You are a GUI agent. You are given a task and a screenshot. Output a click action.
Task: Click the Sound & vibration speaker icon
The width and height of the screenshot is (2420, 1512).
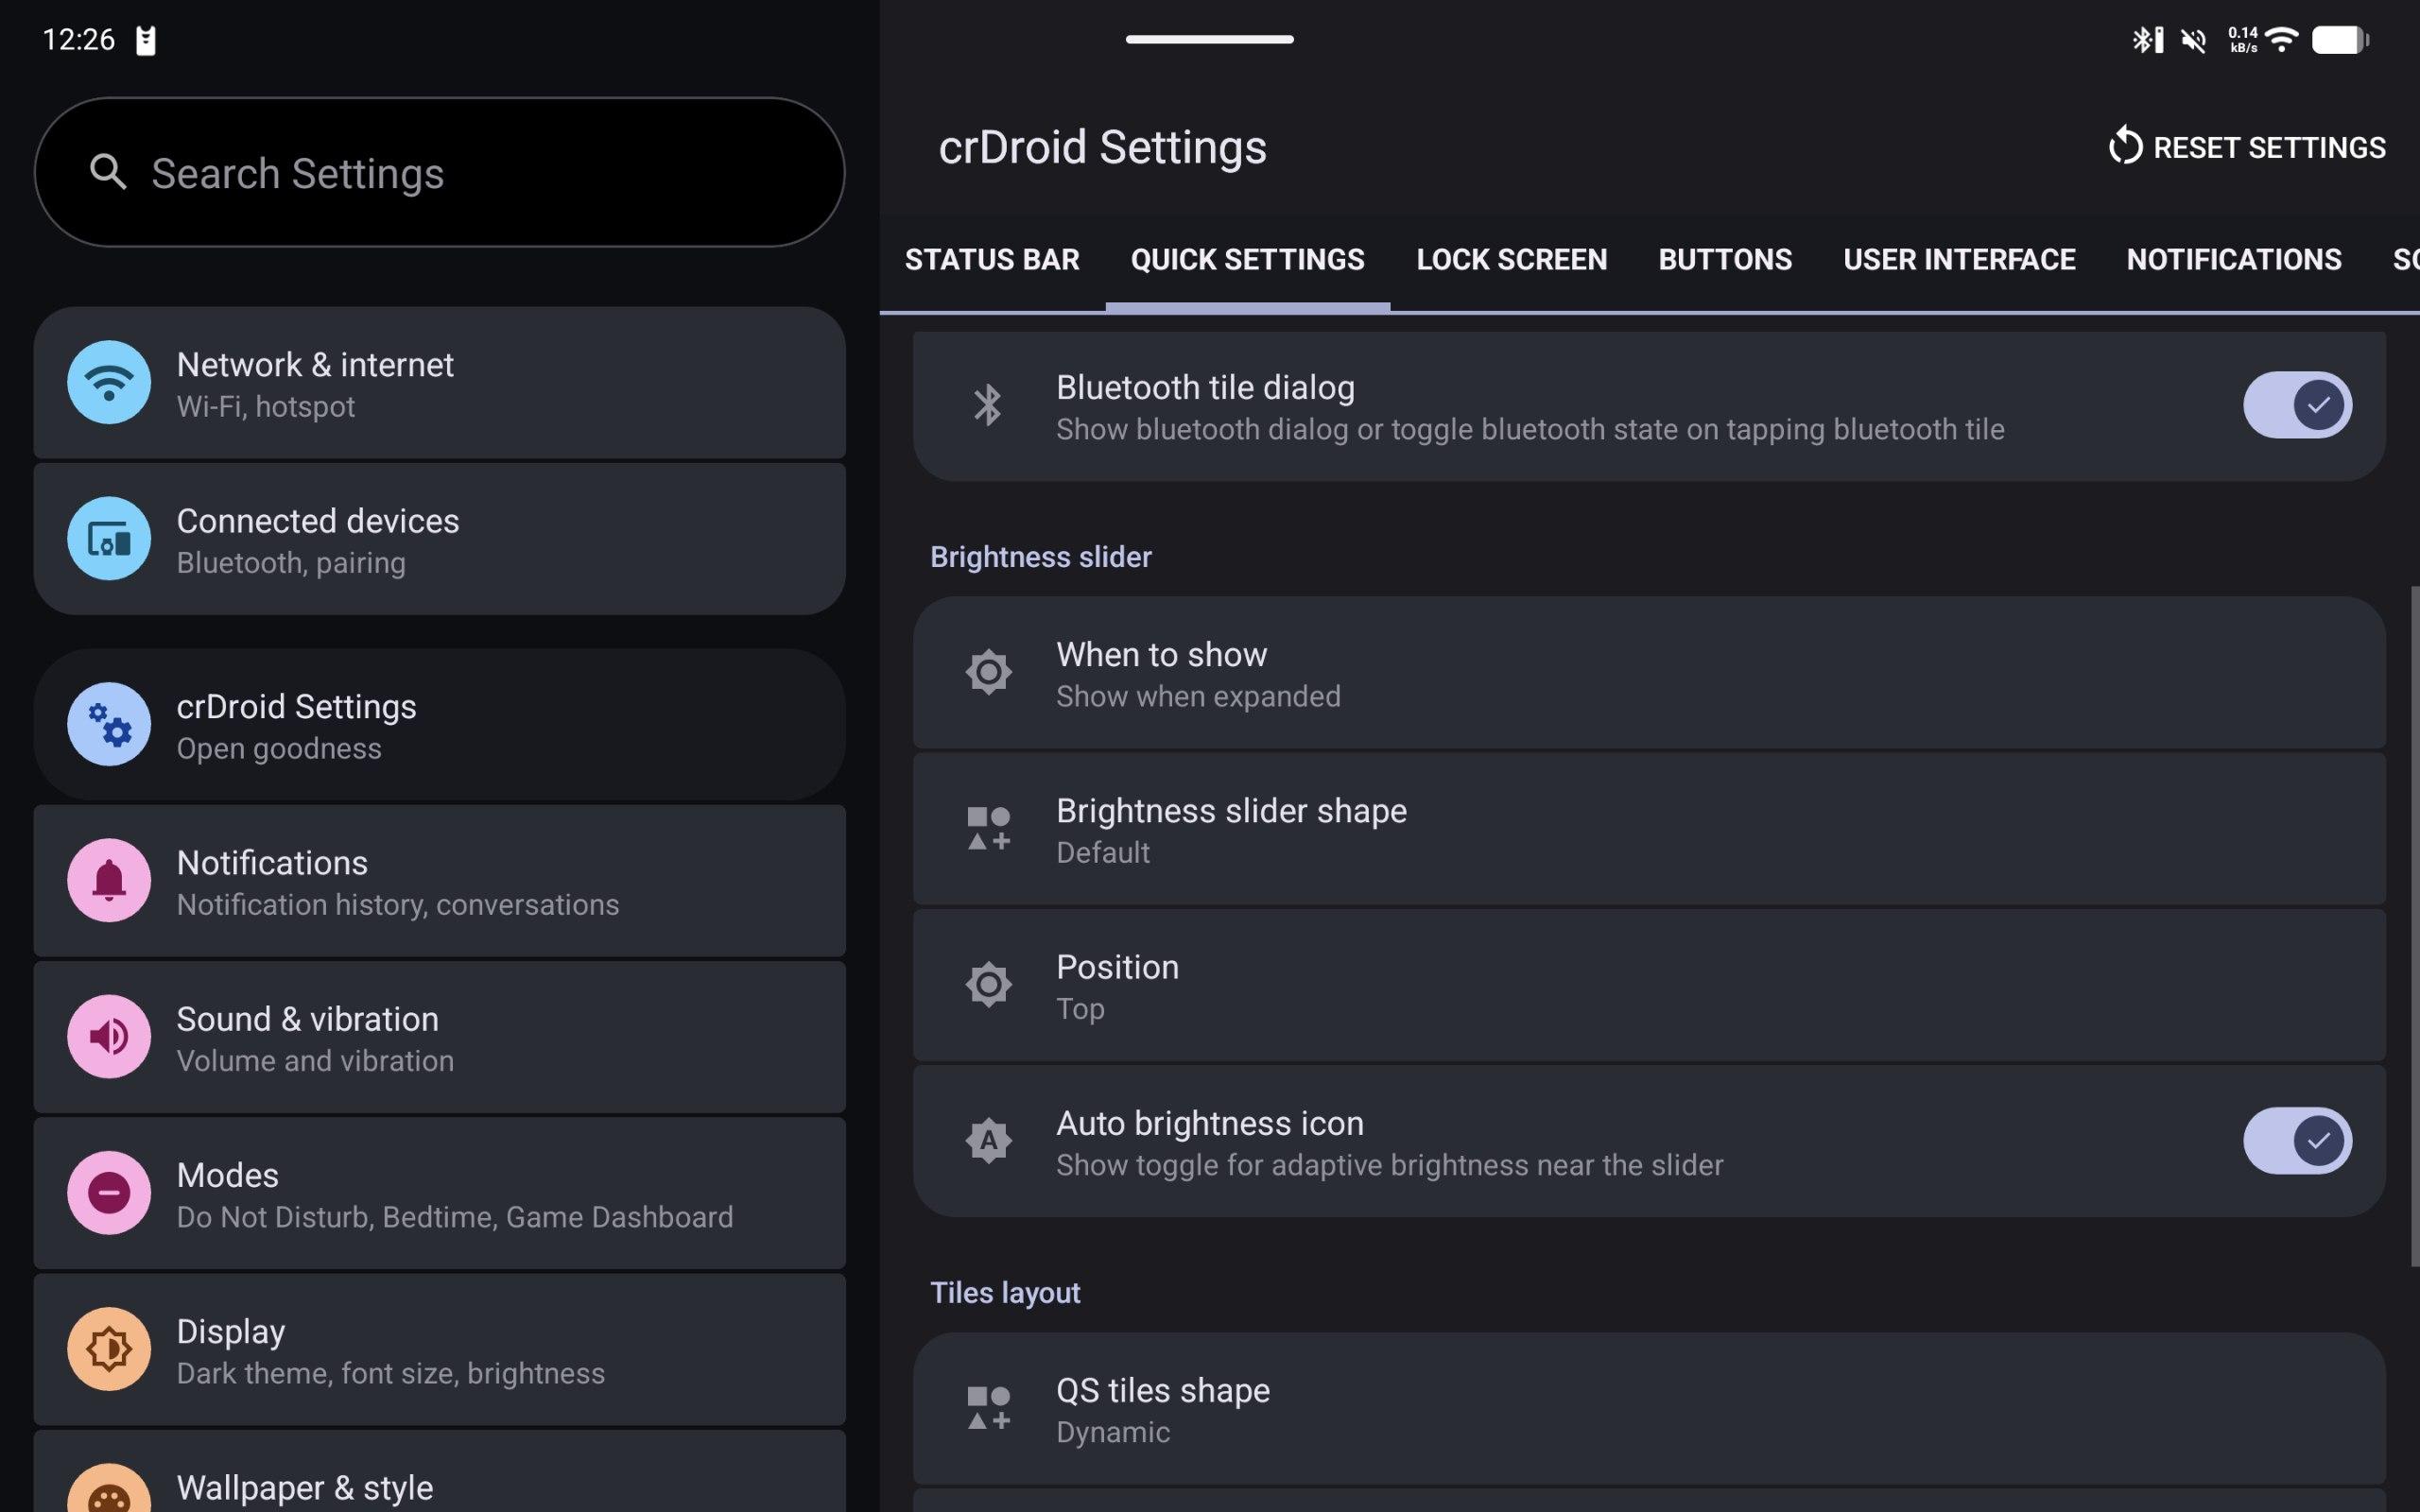(x=109, y=1037)
